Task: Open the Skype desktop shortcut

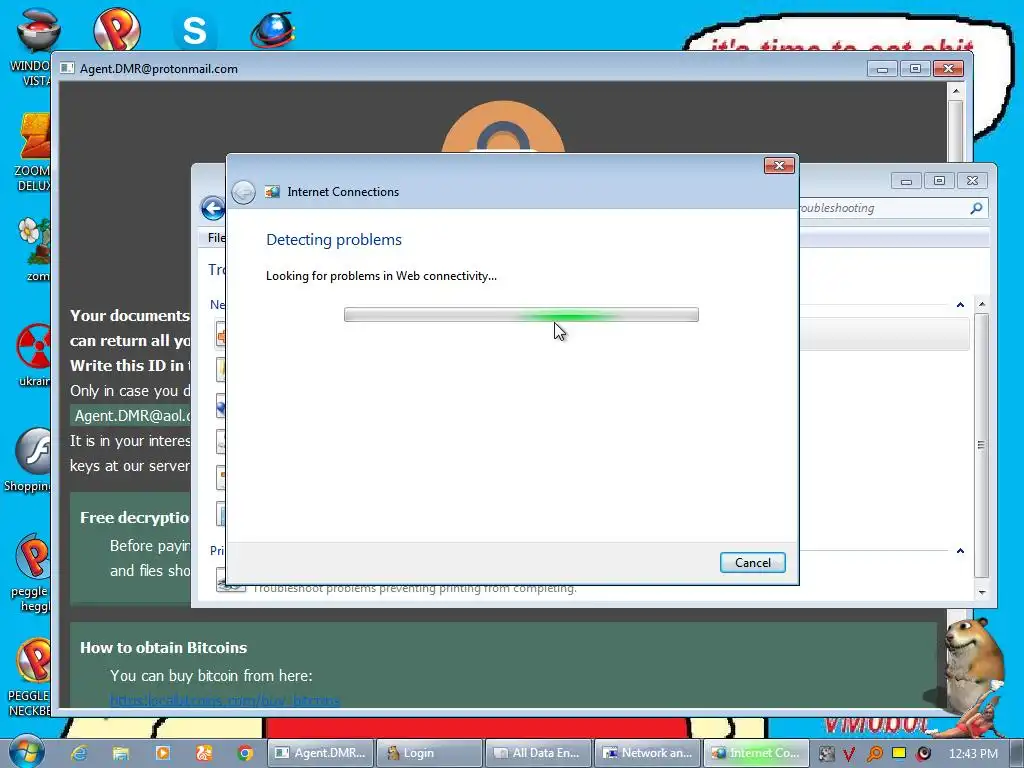Action: click(x=195, y=31)
